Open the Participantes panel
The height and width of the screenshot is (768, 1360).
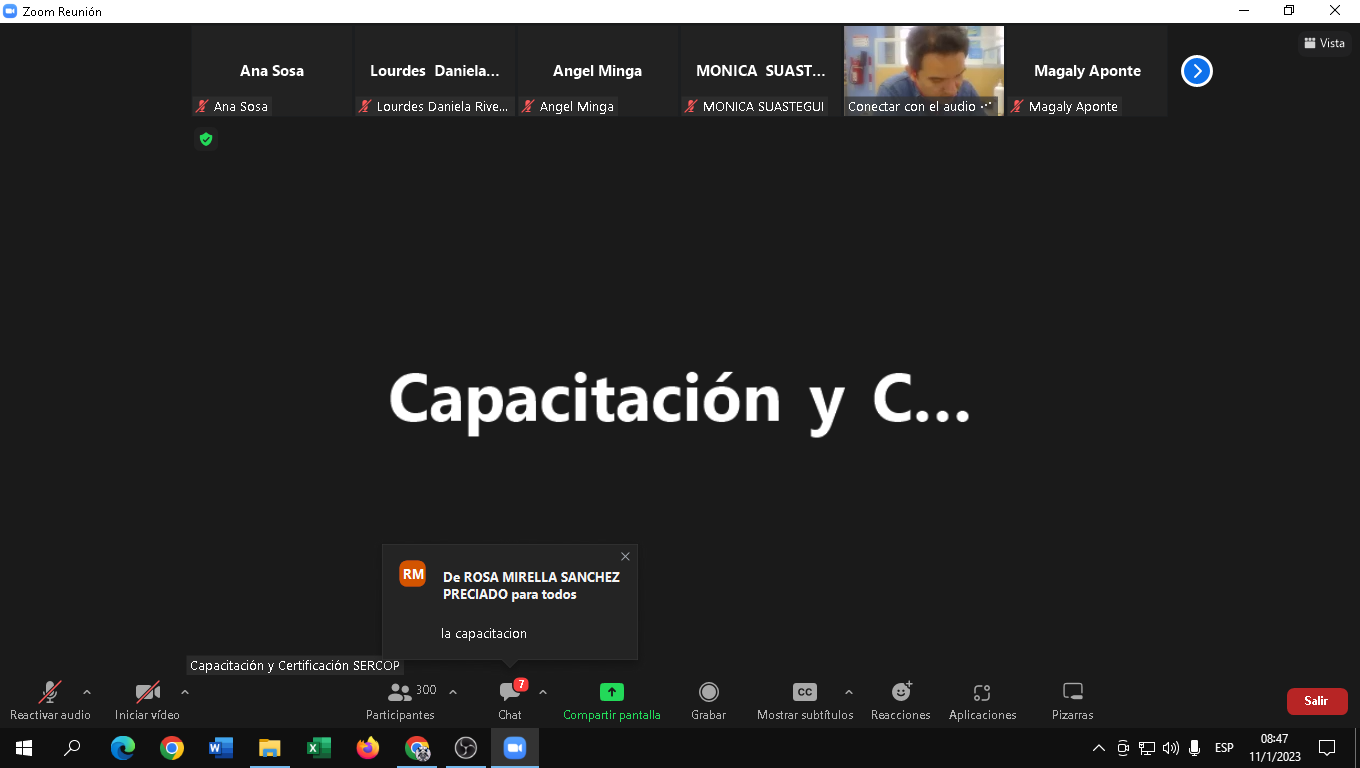[400, 699]
